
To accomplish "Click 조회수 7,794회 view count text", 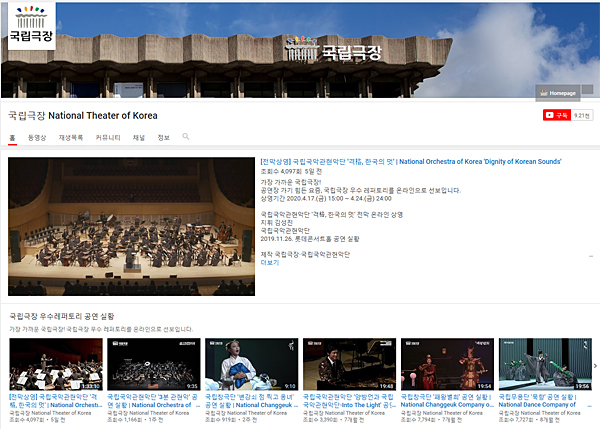I will click(x=419, y=420).
